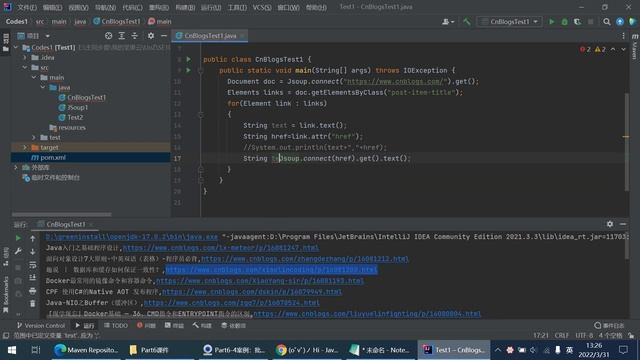Open Run panel settings gear
640x360 pixels.
click(x=610, y=224)
